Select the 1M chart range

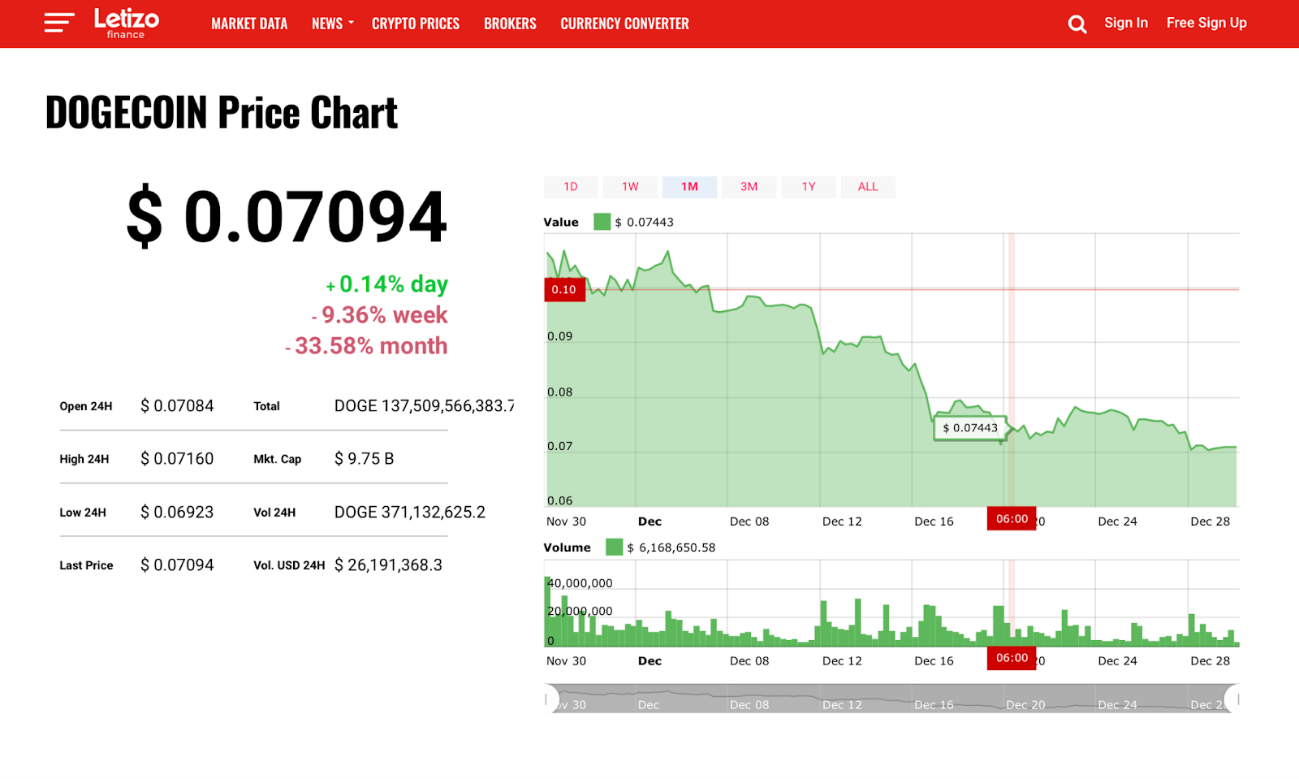(x=689, y=187)
